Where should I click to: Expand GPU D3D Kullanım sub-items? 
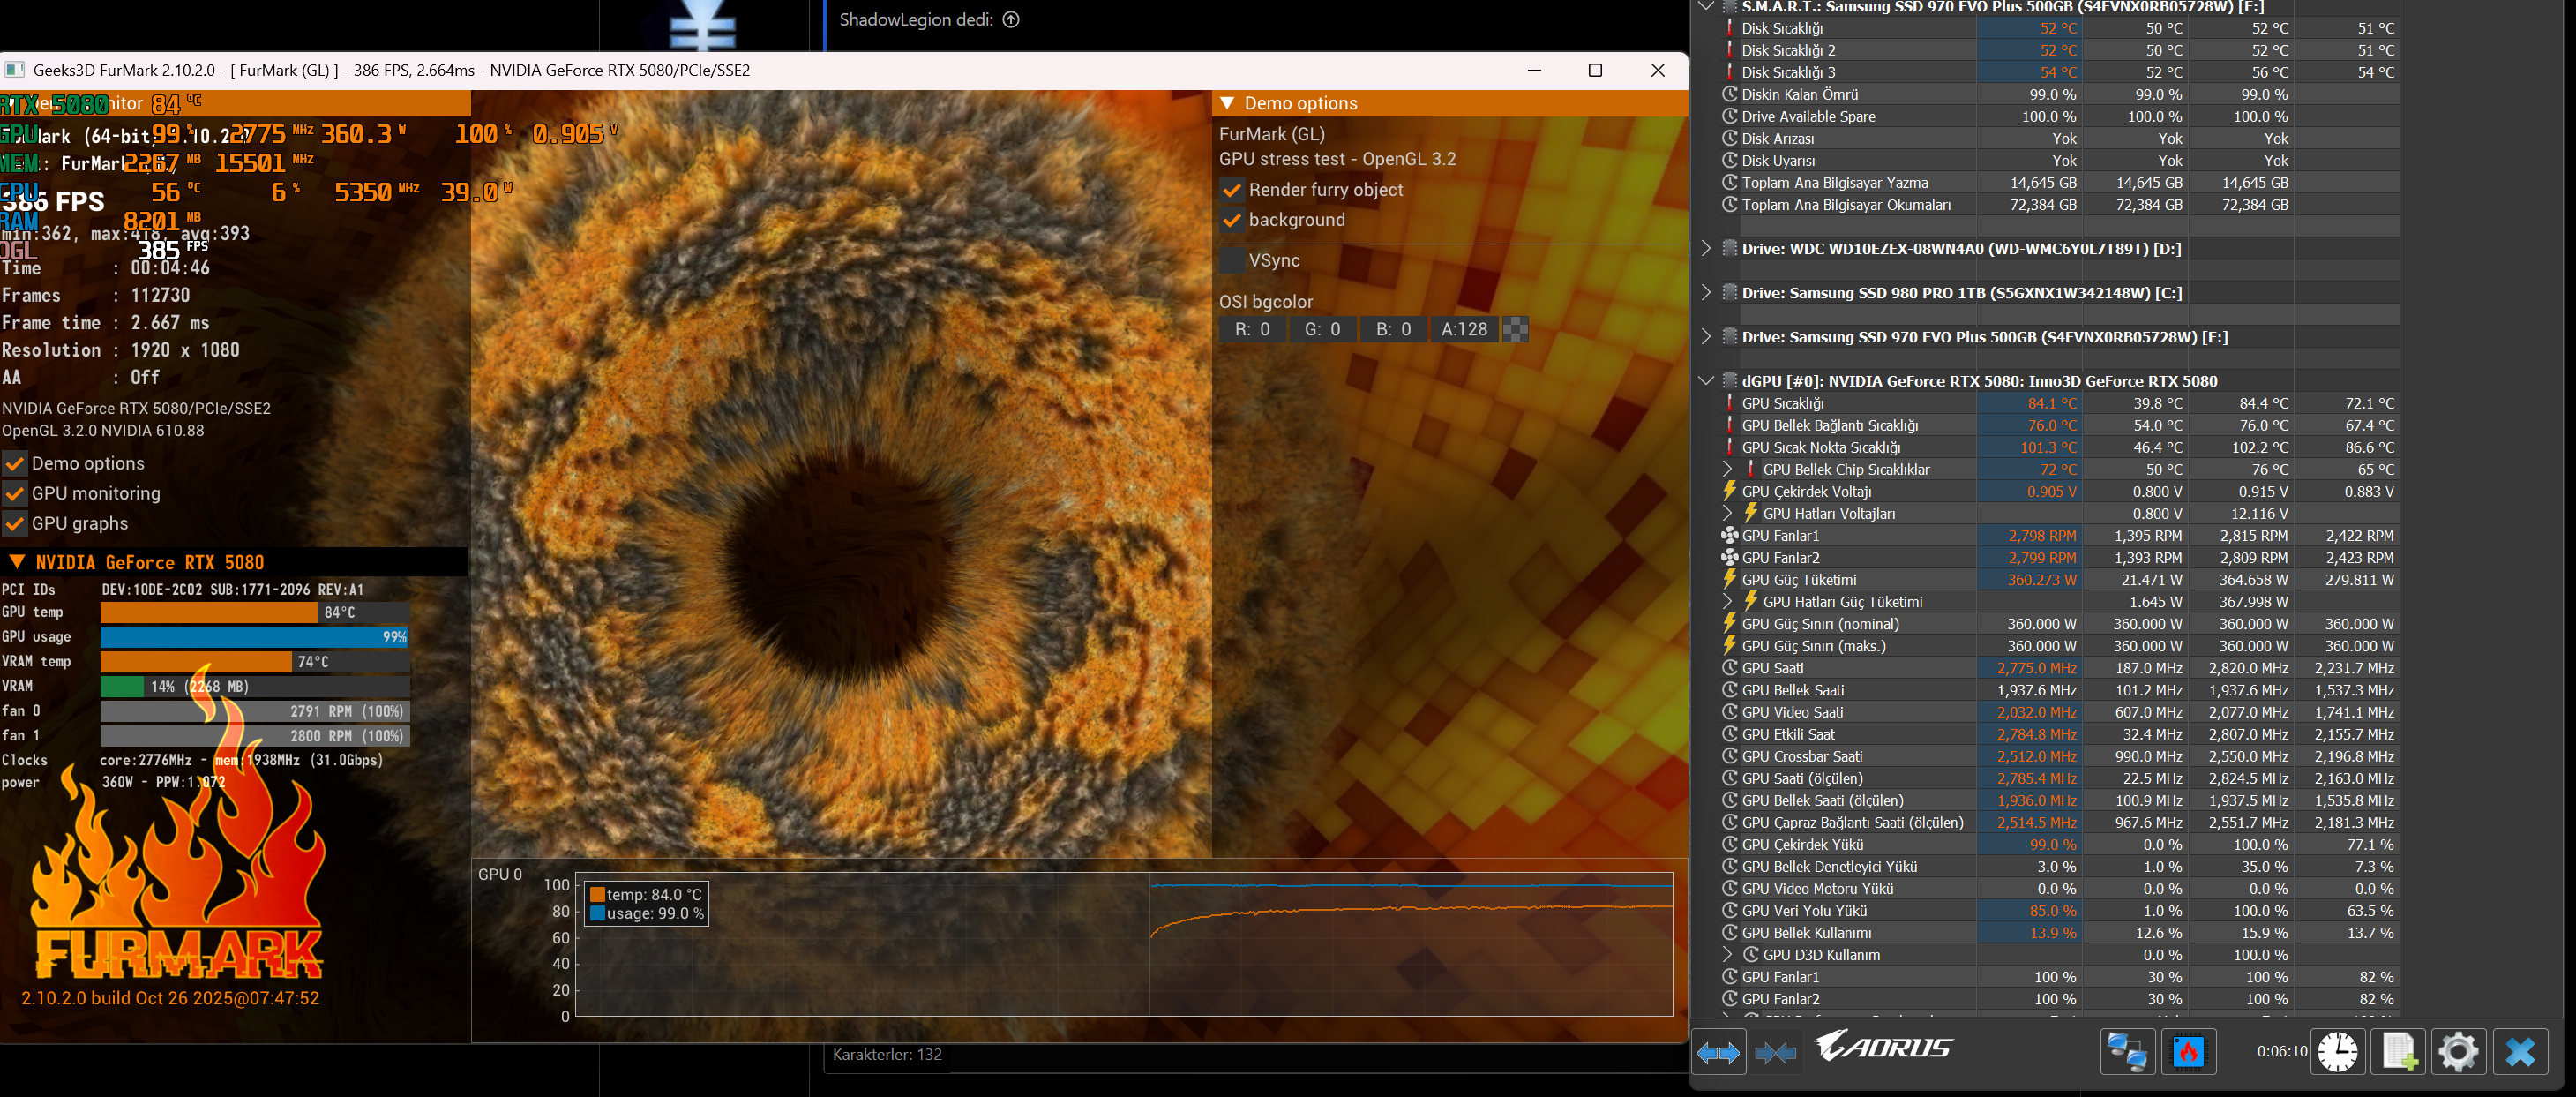pyautogui.click(x=1727, y=954)
